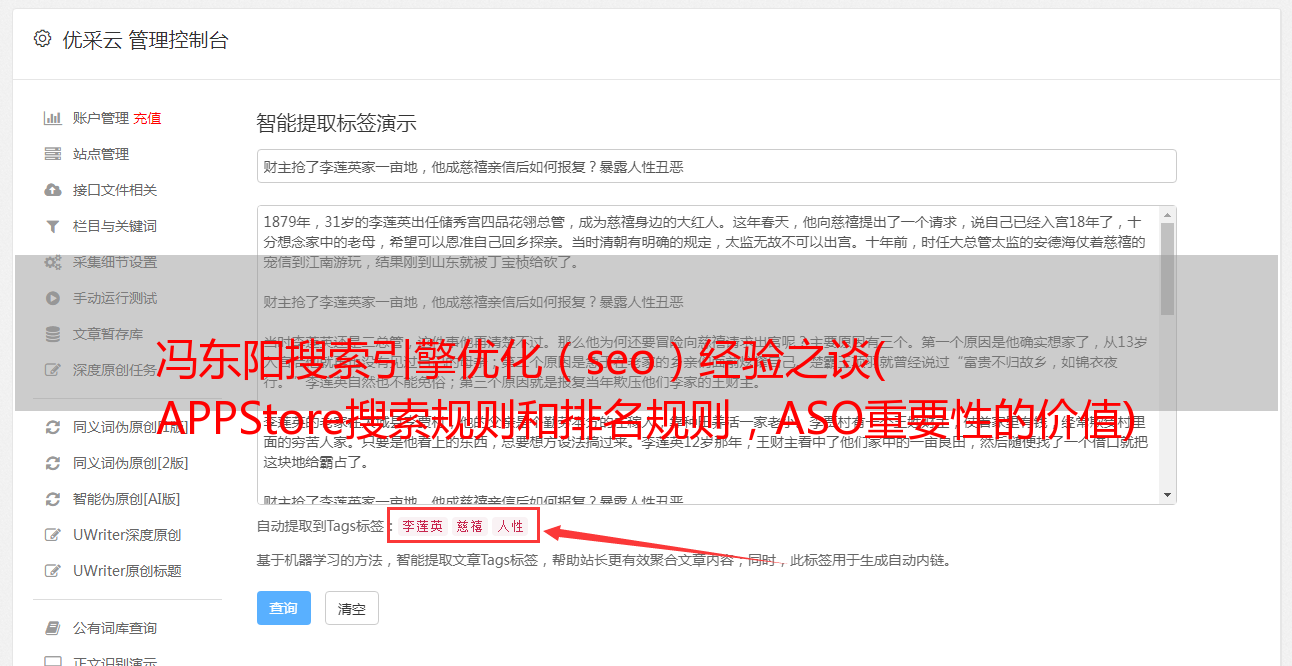Click the extracted 慈禧 tag

[x=470, y=526]
